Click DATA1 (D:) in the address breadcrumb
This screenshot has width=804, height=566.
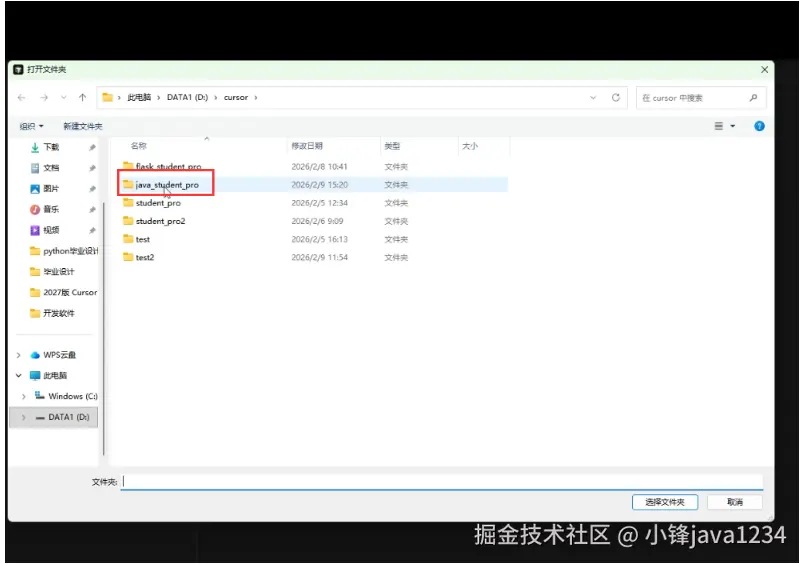pyautogui.click(x=187, y=97)
